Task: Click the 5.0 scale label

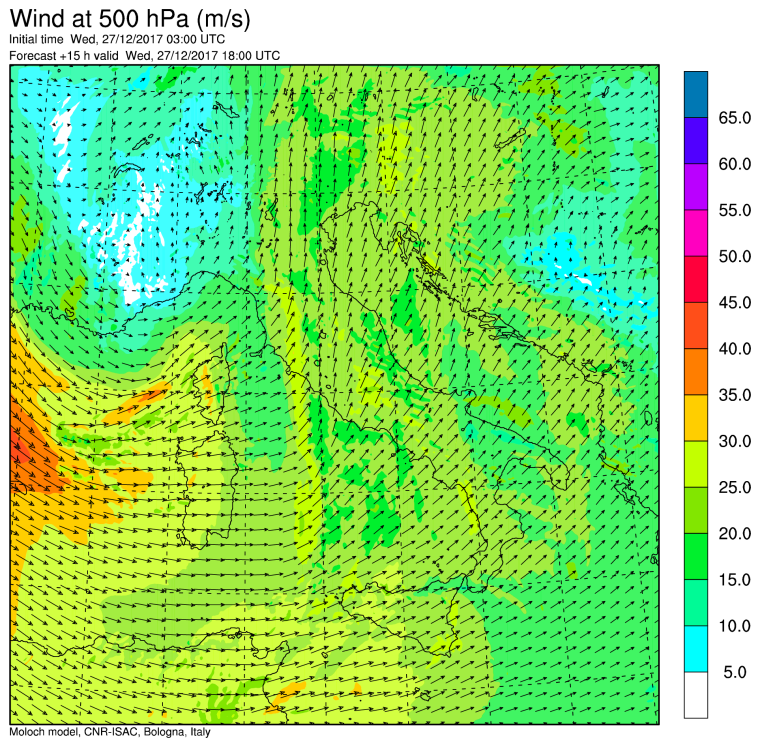Action: (x=735, y=672)
